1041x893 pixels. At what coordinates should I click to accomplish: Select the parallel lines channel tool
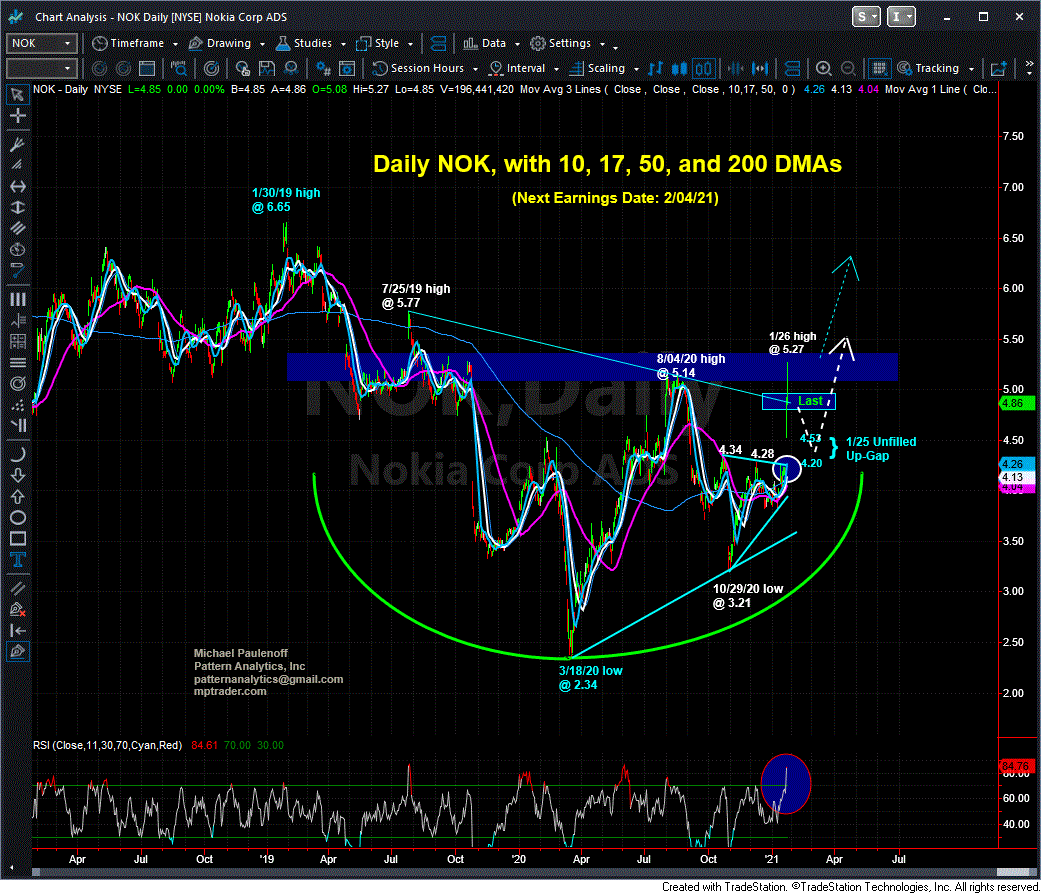point(17,228)
